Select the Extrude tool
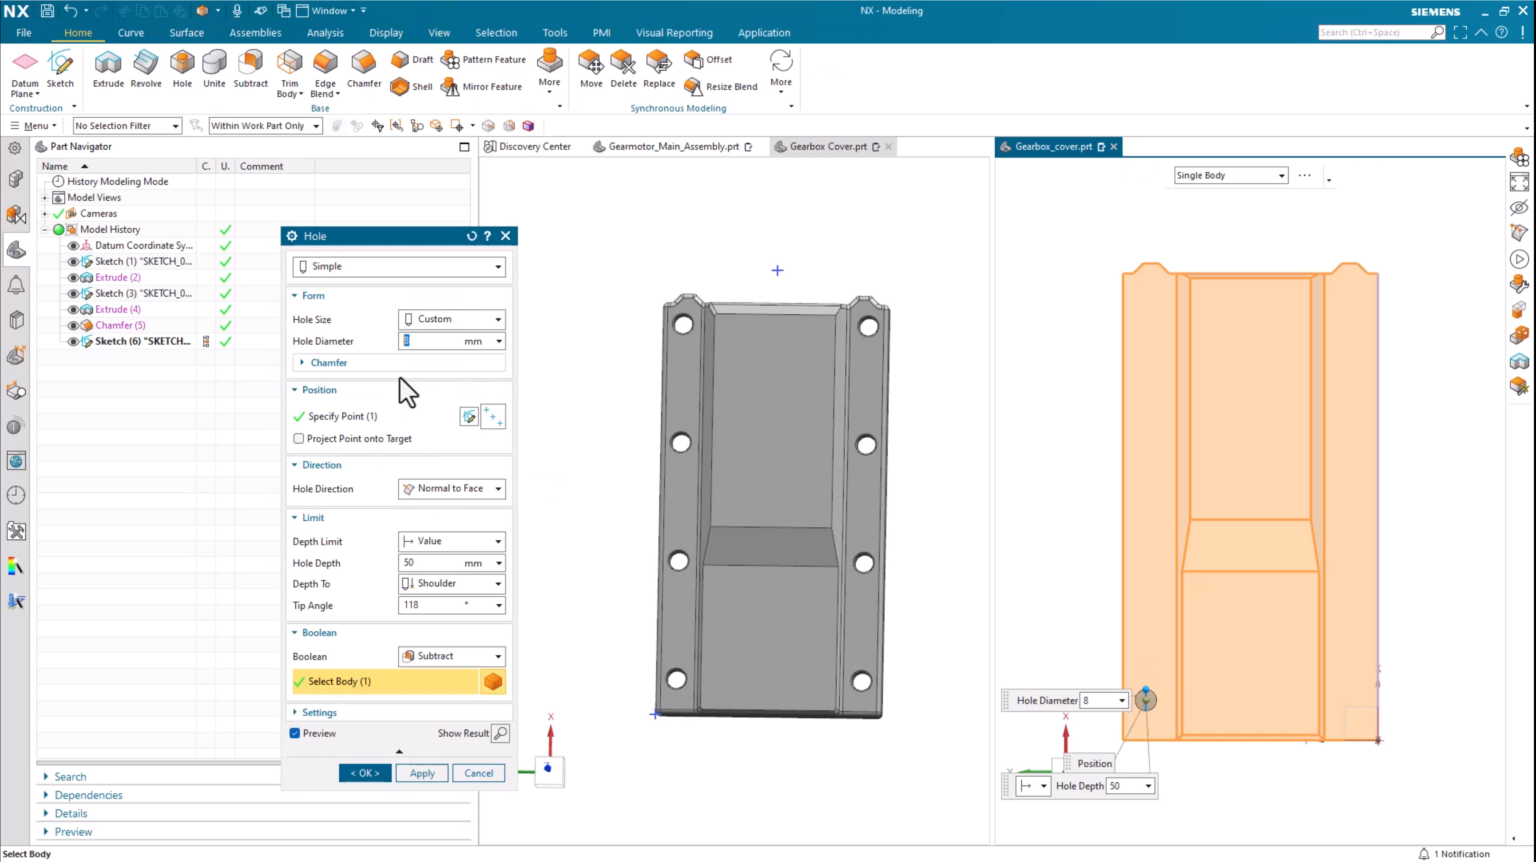The height and width of the screenshot is (862, 1536). tap(107, 70)
